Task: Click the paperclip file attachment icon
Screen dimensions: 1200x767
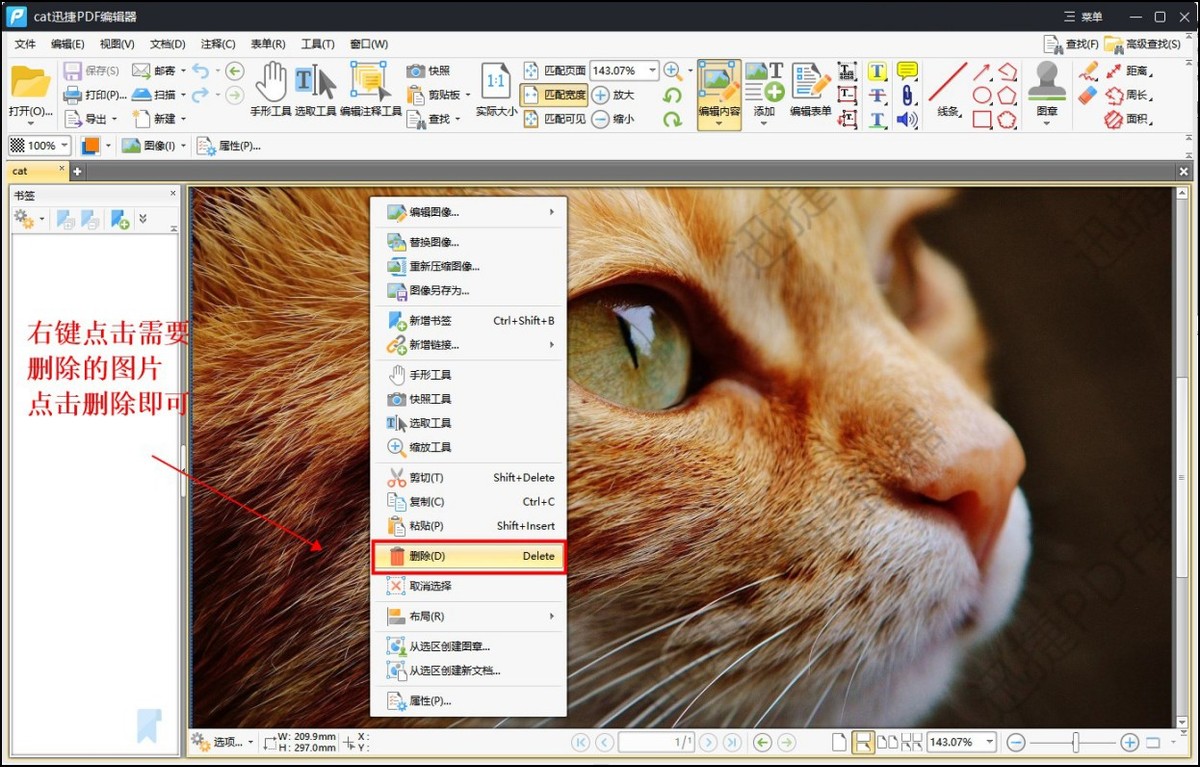Action: coord(907,95)
